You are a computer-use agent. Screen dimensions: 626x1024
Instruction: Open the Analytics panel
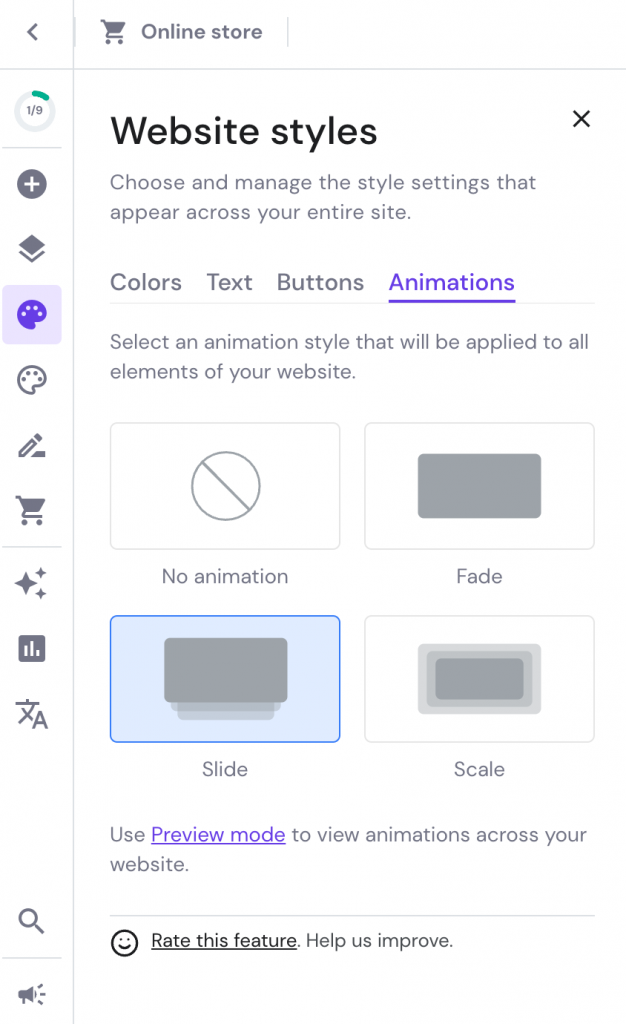click(x=31, y=648)
